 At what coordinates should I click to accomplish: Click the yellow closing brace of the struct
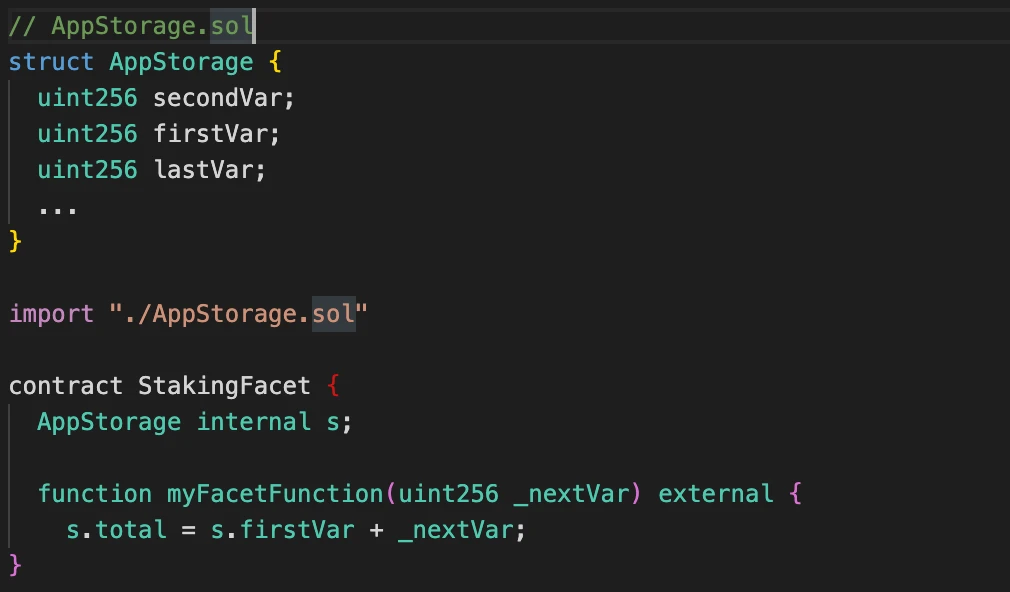(15, 241)
